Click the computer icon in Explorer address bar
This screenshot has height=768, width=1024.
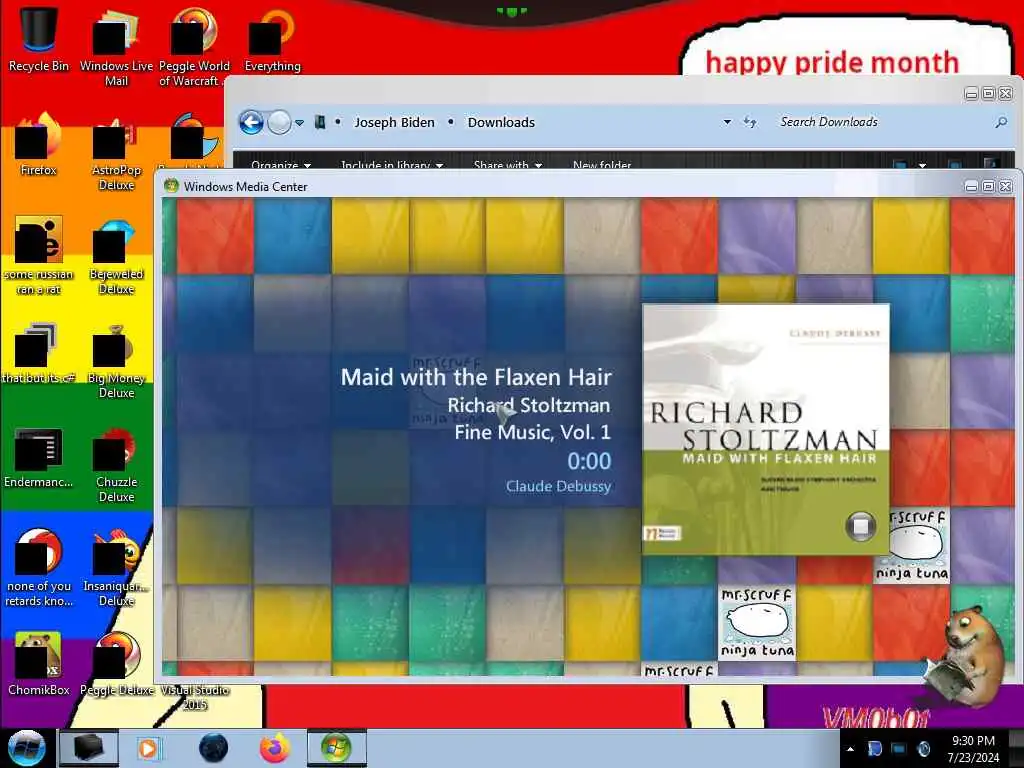click(319, 122)
